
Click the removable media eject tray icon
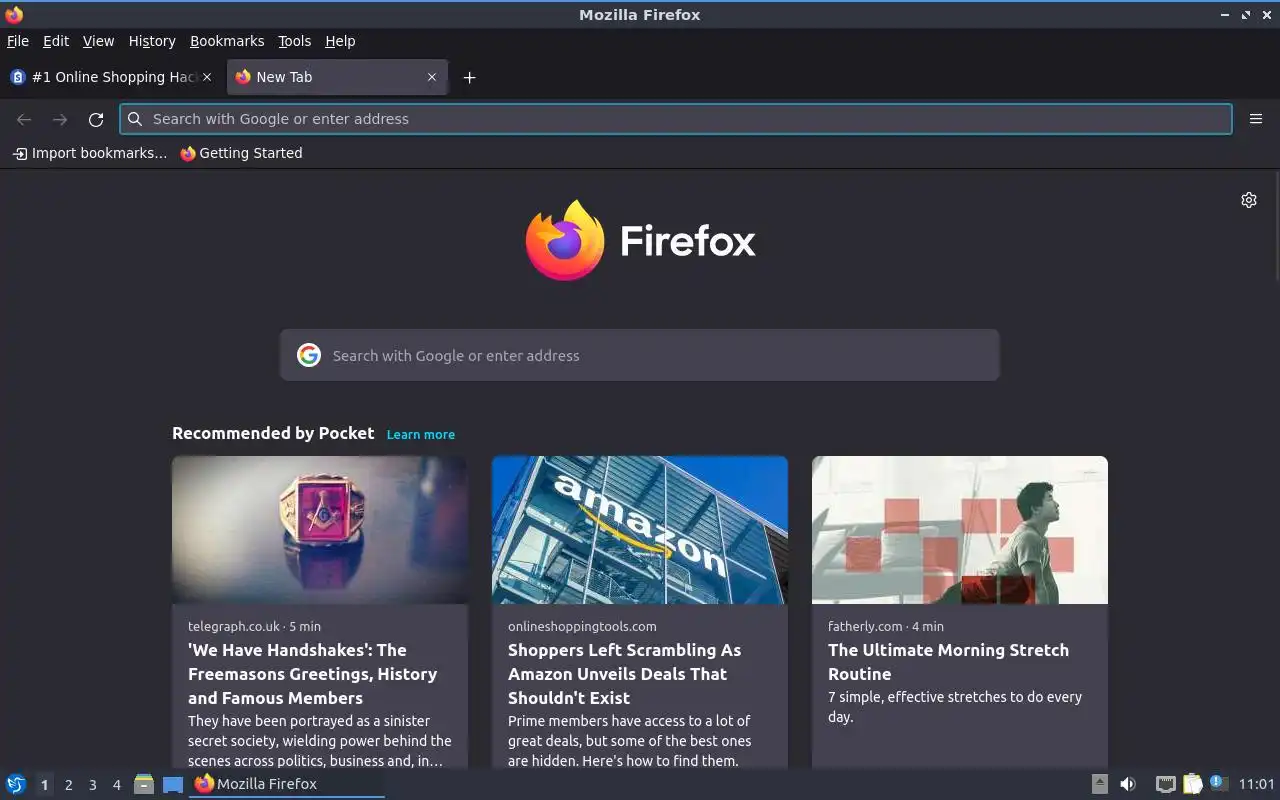point(1099,784)
